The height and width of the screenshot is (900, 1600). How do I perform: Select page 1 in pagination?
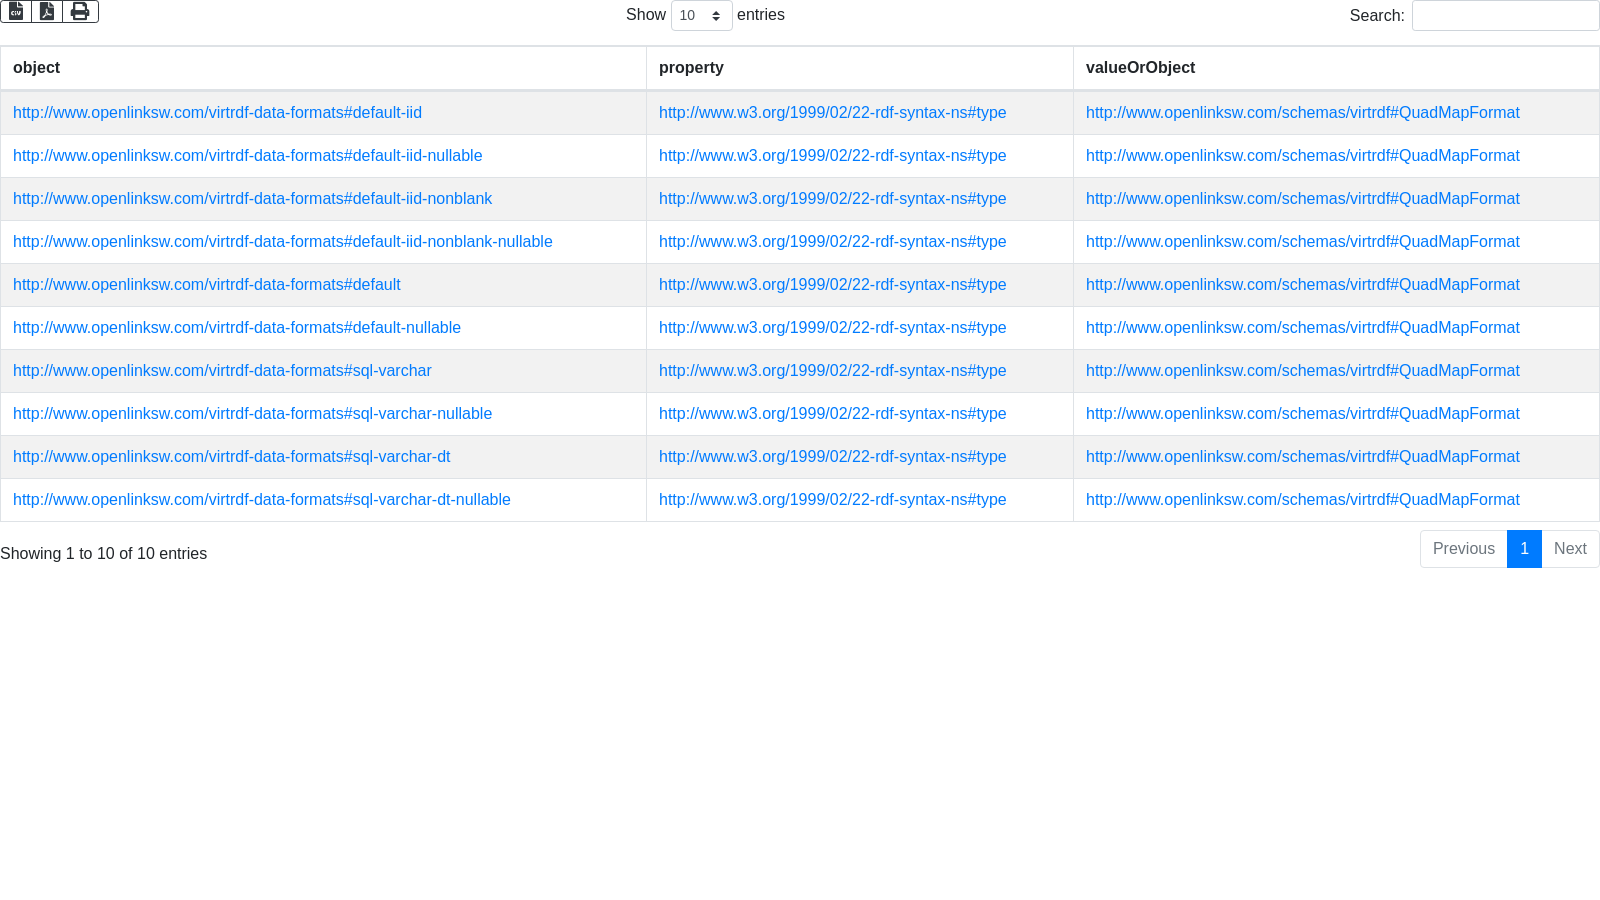tap(1524, 549)
